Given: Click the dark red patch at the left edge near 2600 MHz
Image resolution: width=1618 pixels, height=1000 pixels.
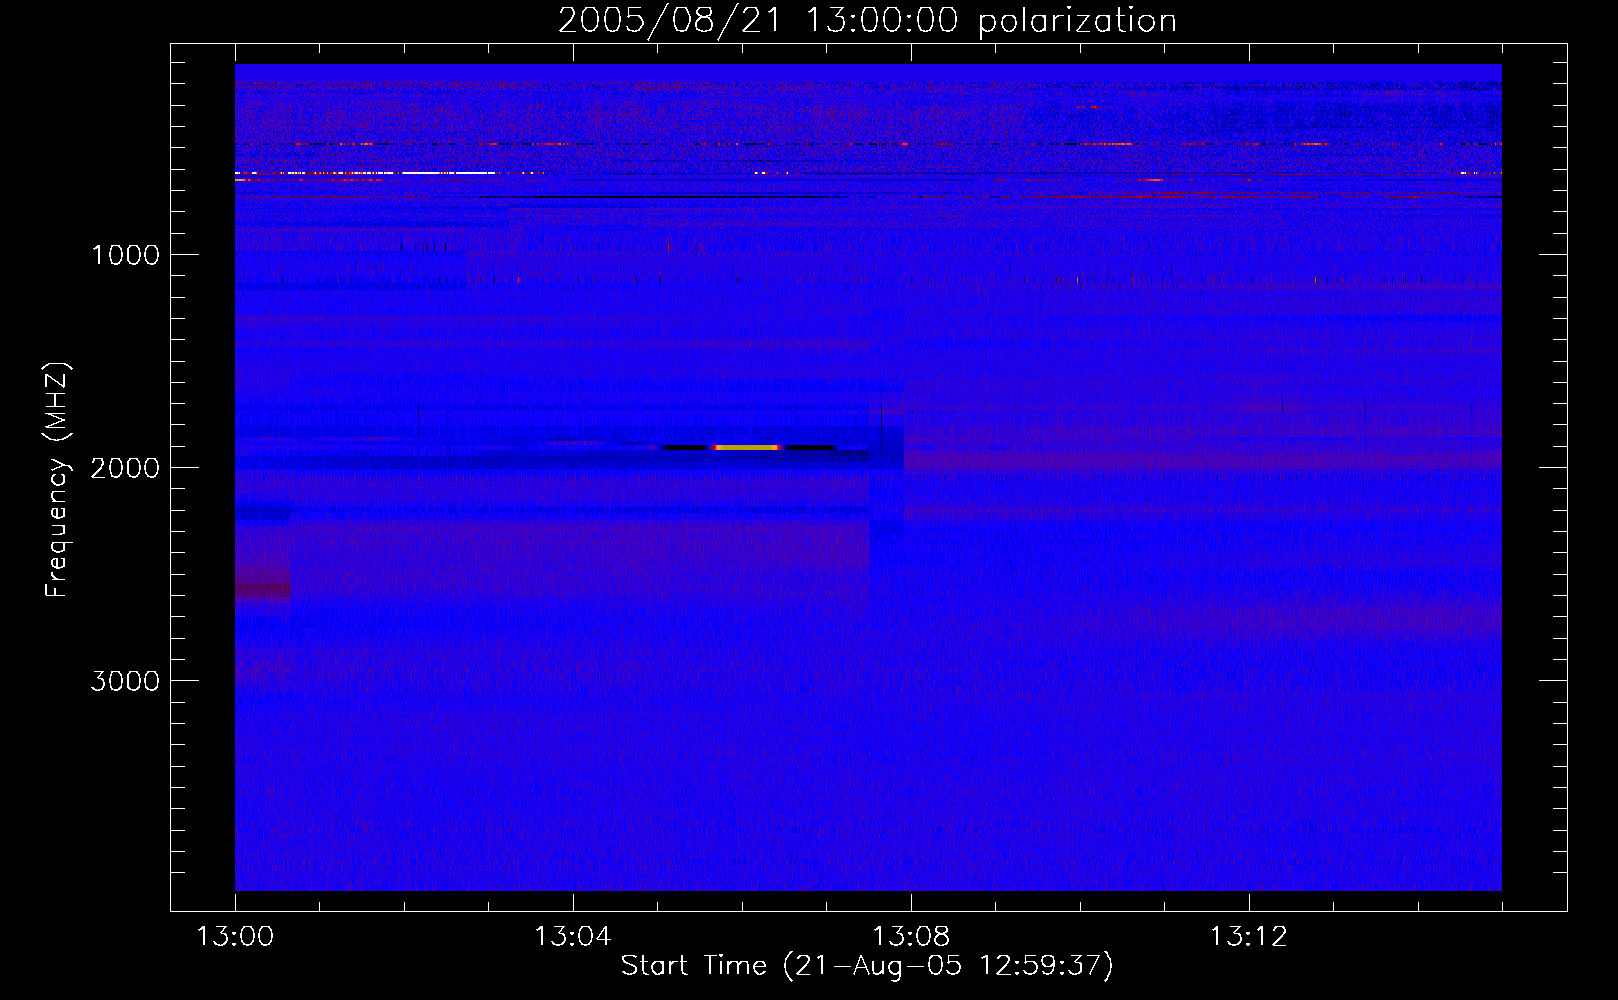Looking at the screenshot, I should coord(262,590).
